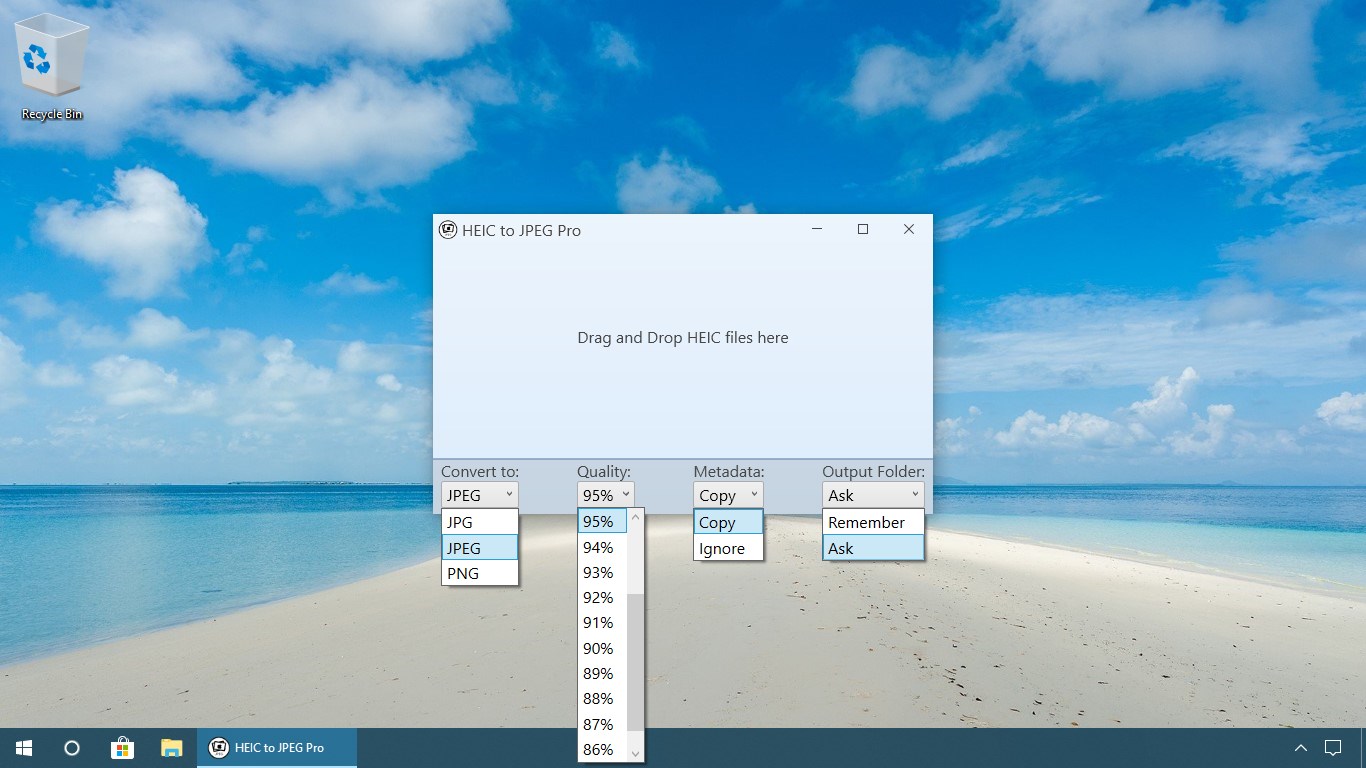Choose Remember output folder option
The image size is (1366, 768).
click(x=873, y=522)
